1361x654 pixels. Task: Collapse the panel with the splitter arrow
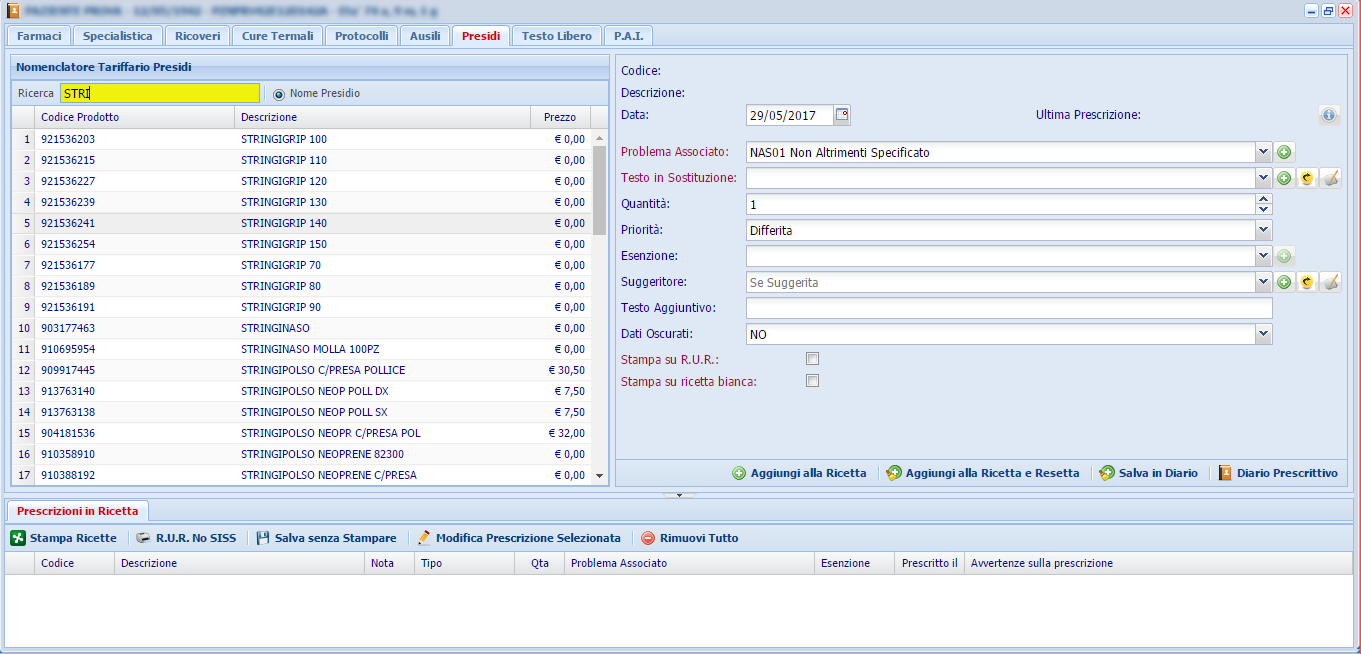coord(679,494)
